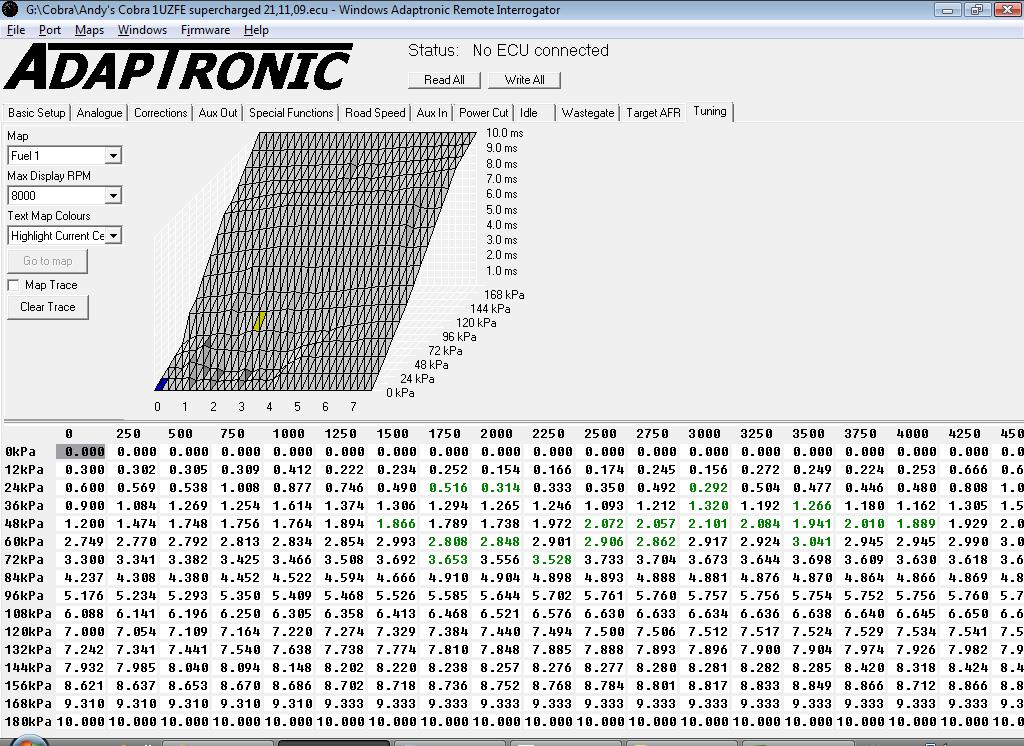Select the 0.666 cell in the 12kPa row

968,470
